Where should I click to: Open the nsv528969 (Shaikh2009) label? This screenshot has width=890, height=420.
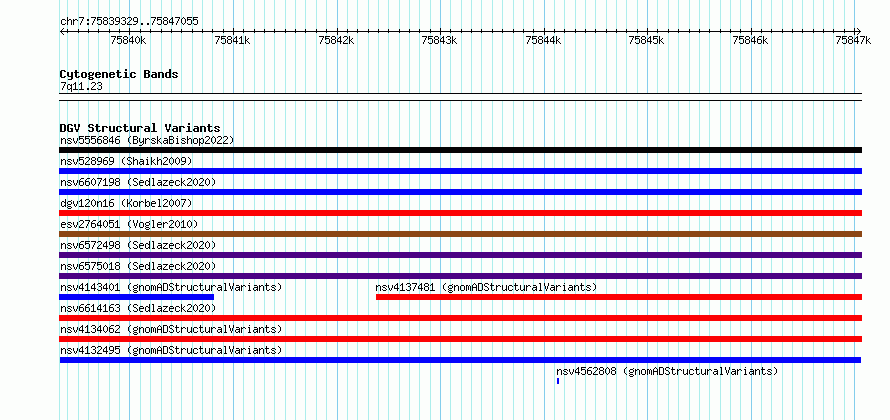pos(126,161)
